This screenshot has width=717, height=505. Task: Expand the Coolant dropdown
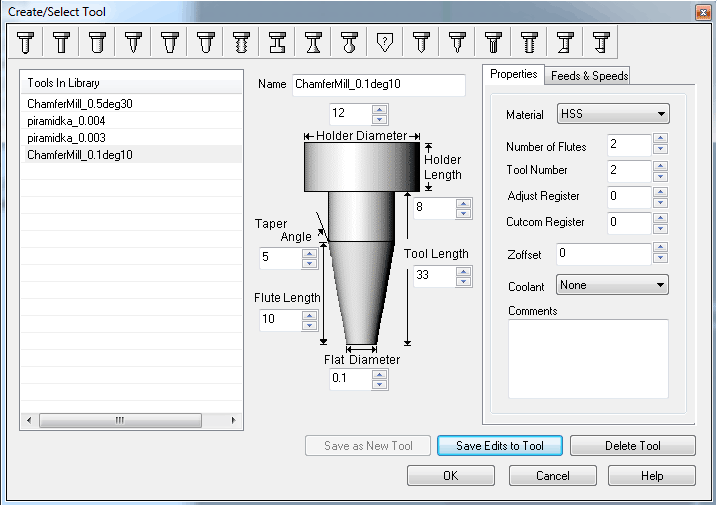coord(612,285)
